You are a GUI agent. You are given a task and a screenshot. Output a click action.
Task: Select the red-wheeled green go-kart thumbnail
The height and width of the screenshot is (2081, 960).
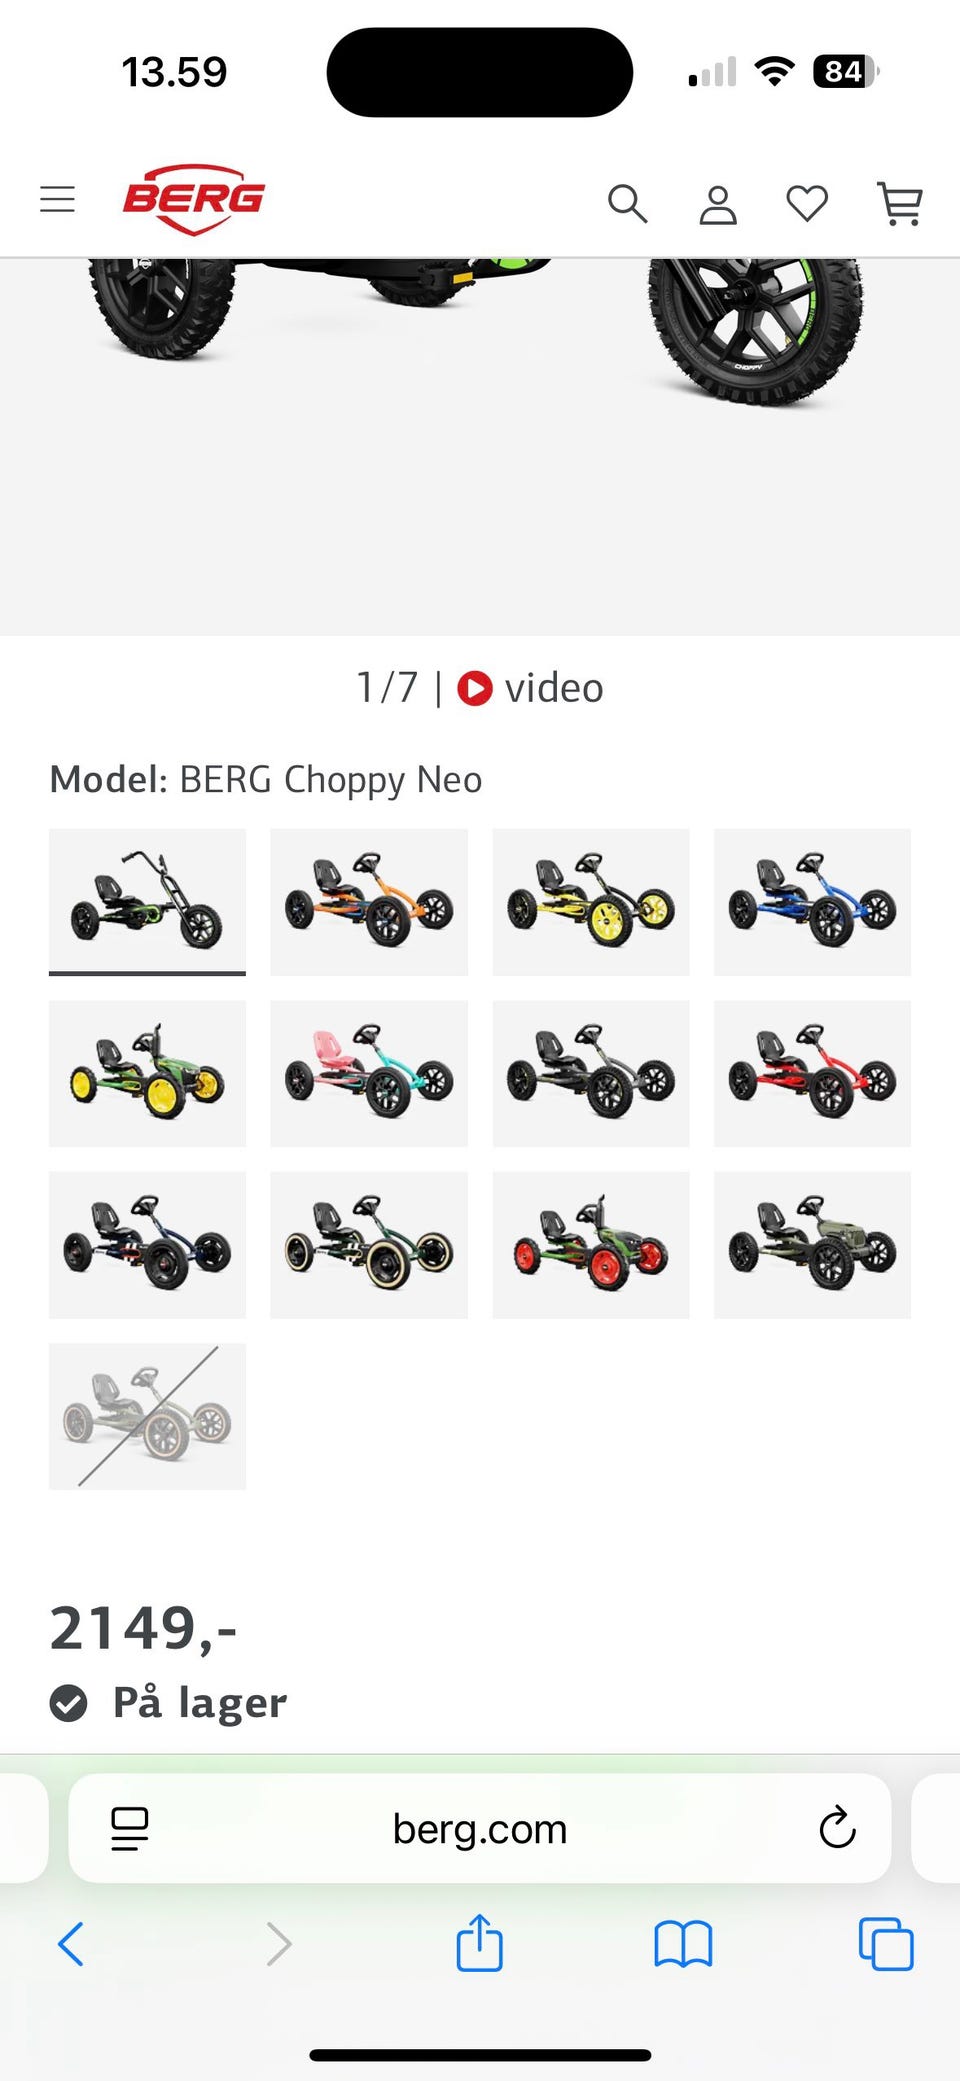pyautogui.click(x=591, y=1245)
